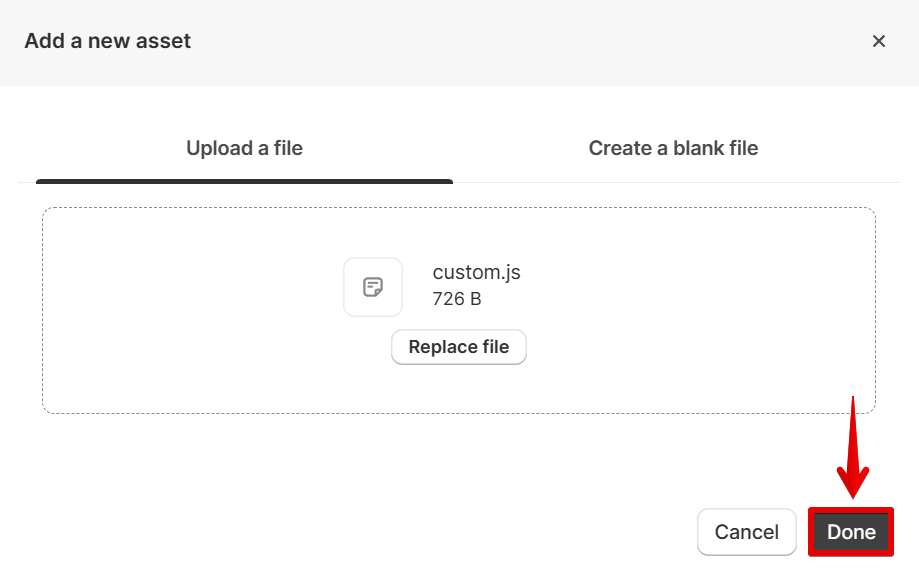Click the custom.js file document icon
This screenshot has width=919, height=573.
(373, 287)
